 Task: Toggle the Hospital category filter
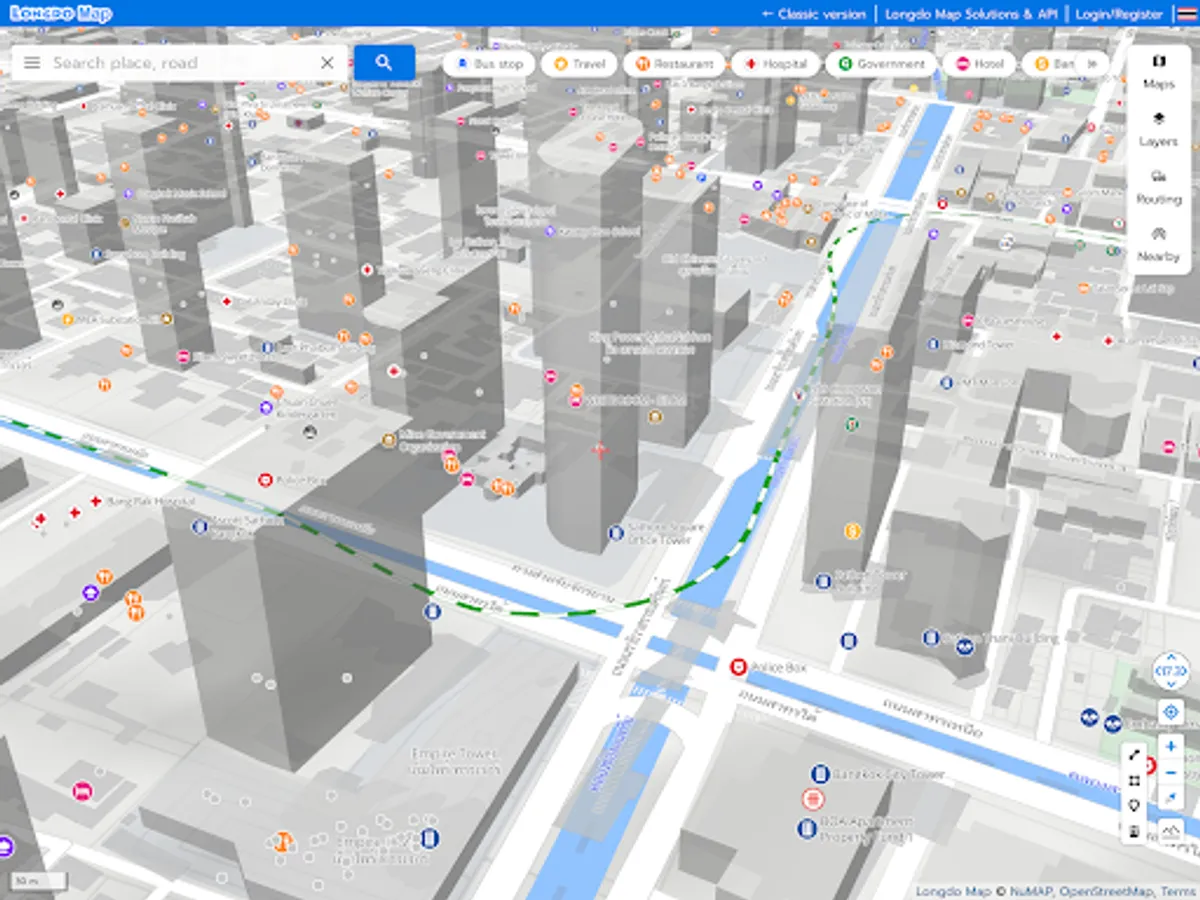pos(777,63)
